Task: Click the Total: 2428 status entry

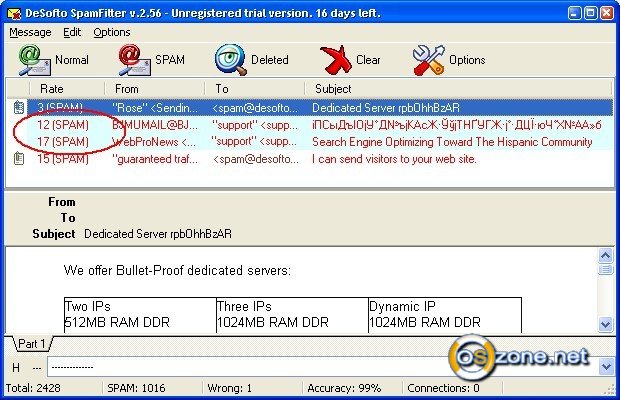Action: tap(33, 388)
